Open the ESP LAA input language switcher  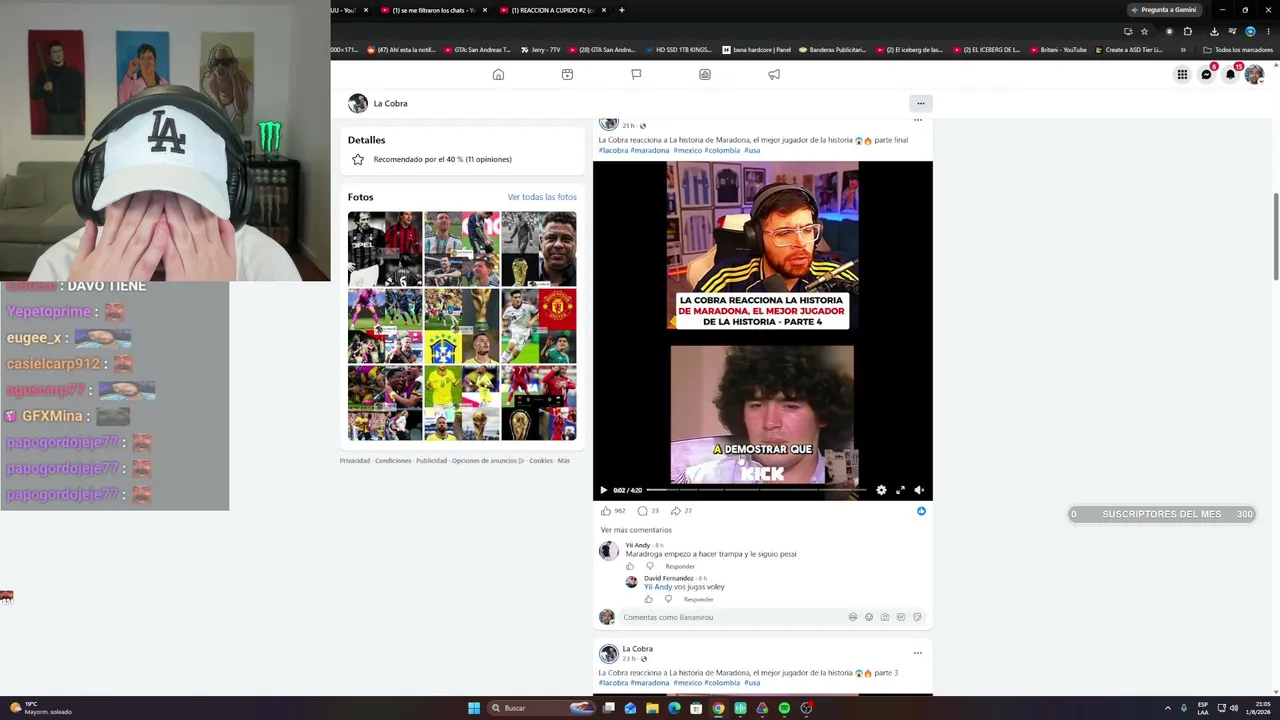[x=1203, y=708]
